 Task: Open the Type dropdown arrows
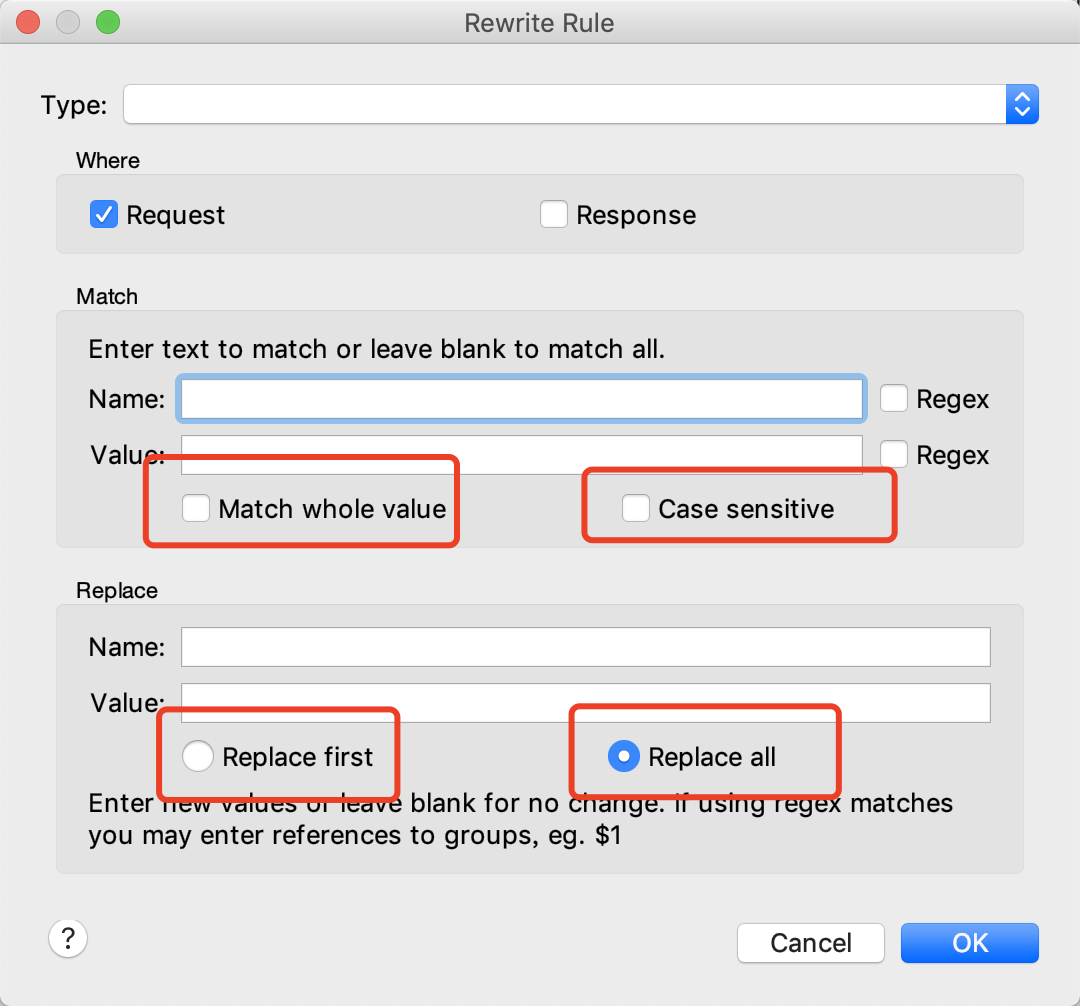point(1021,104)
